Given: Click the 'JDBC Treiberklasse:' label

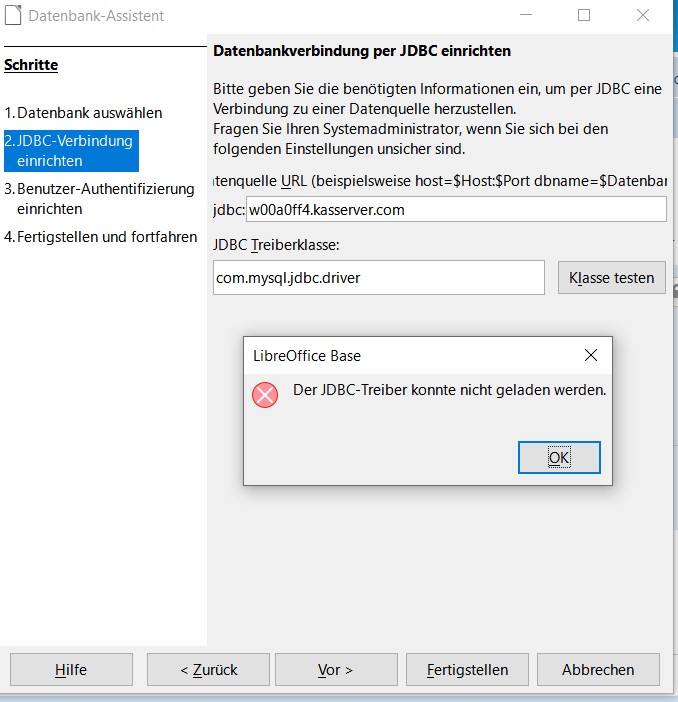Looking at the screenshot, I should click(276, 245).
